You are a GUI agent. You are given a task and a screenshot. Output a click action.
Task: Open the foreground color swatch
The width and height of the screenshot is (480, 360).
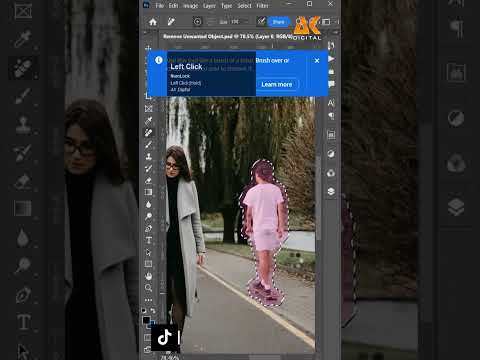coord(146,320)
